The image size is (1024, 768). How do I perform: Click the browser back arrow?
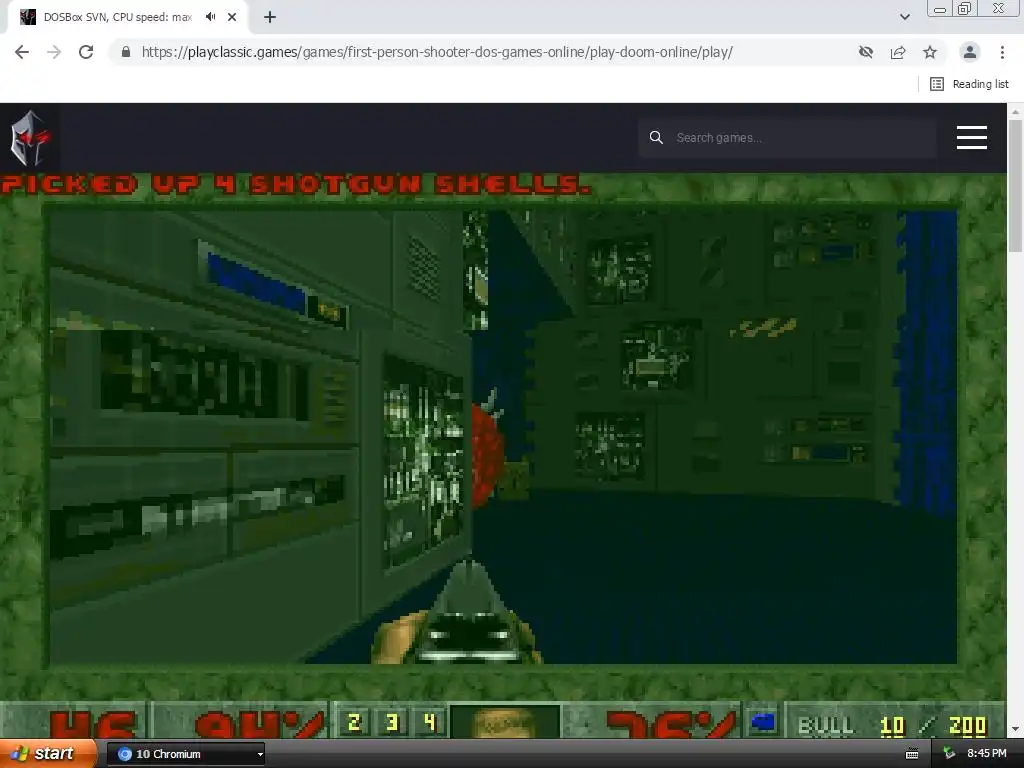22,52
